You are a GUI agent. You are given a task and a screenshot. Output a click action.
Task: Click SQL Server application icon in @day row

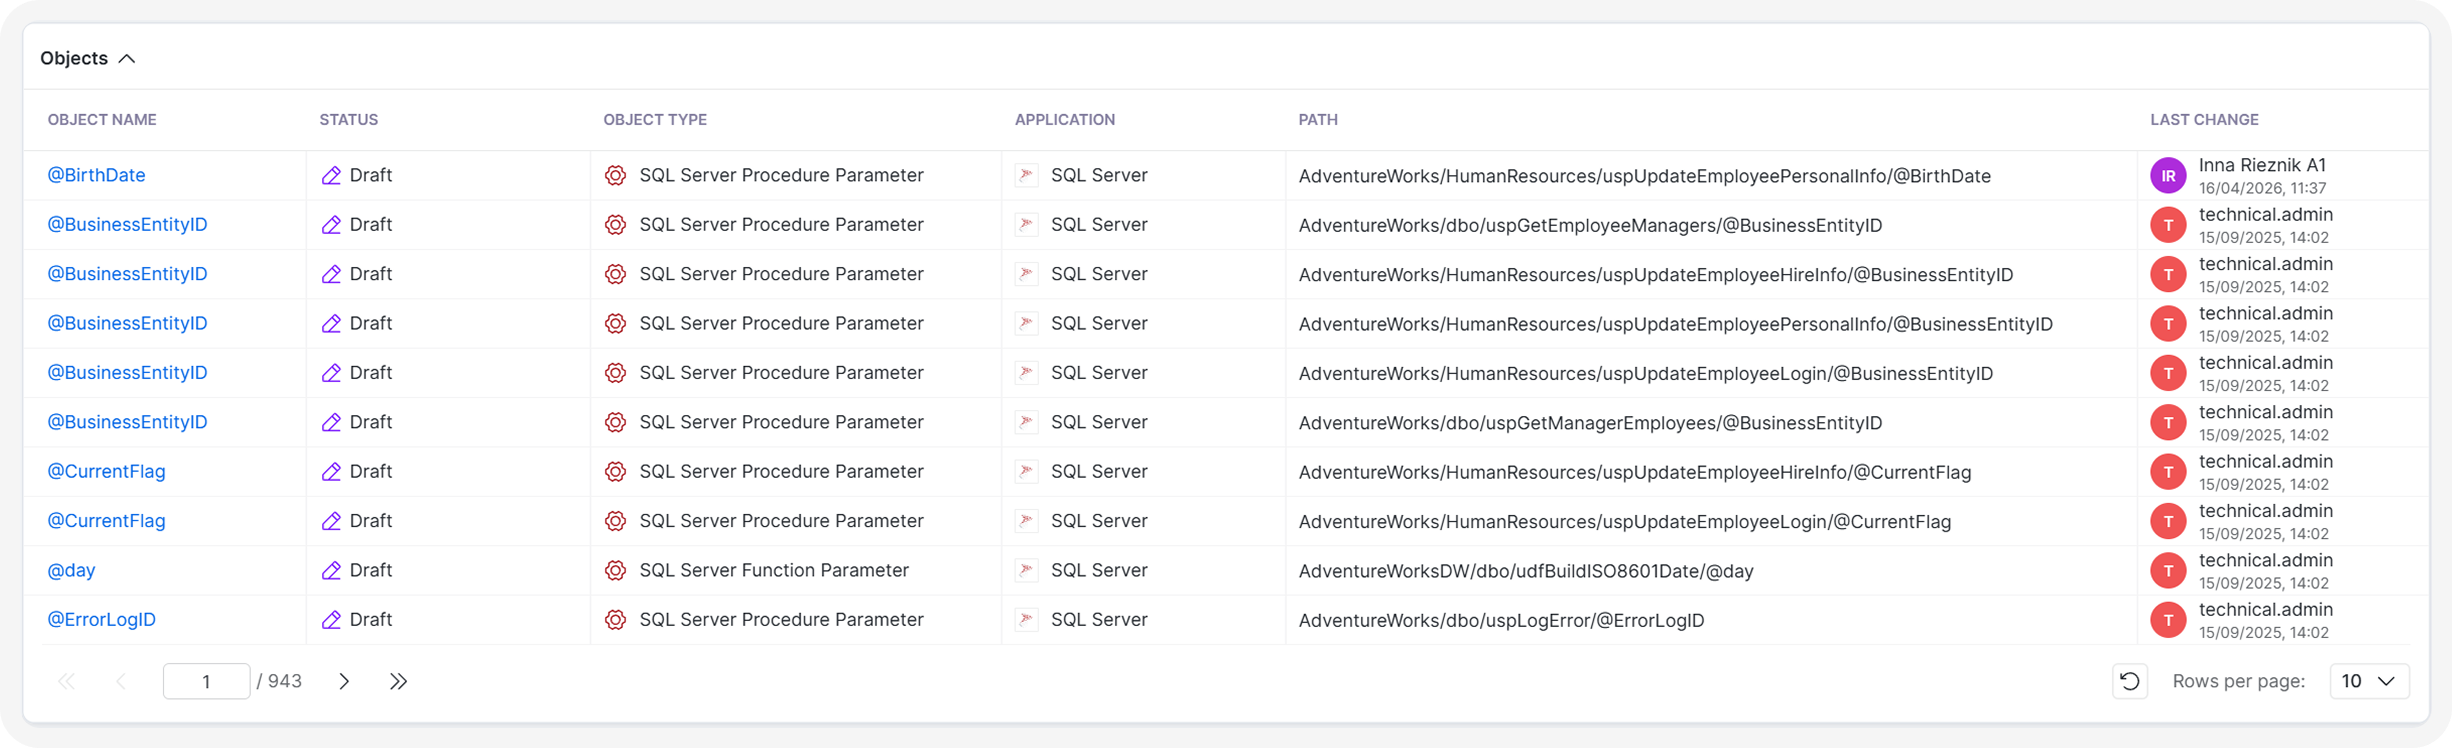[x=1026, y=570]
